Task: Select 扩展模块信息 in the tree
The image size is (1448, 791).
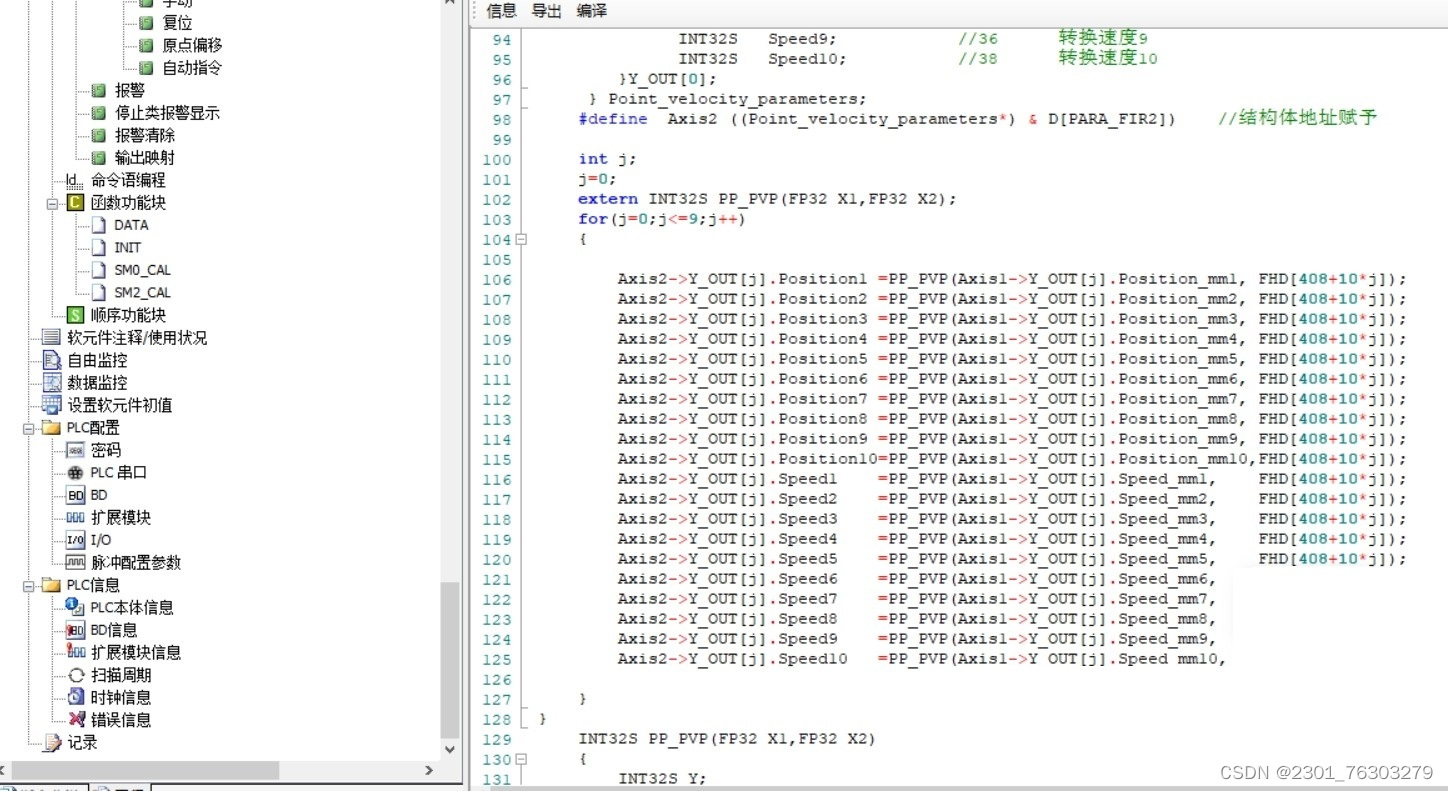Action: (136, 653)
